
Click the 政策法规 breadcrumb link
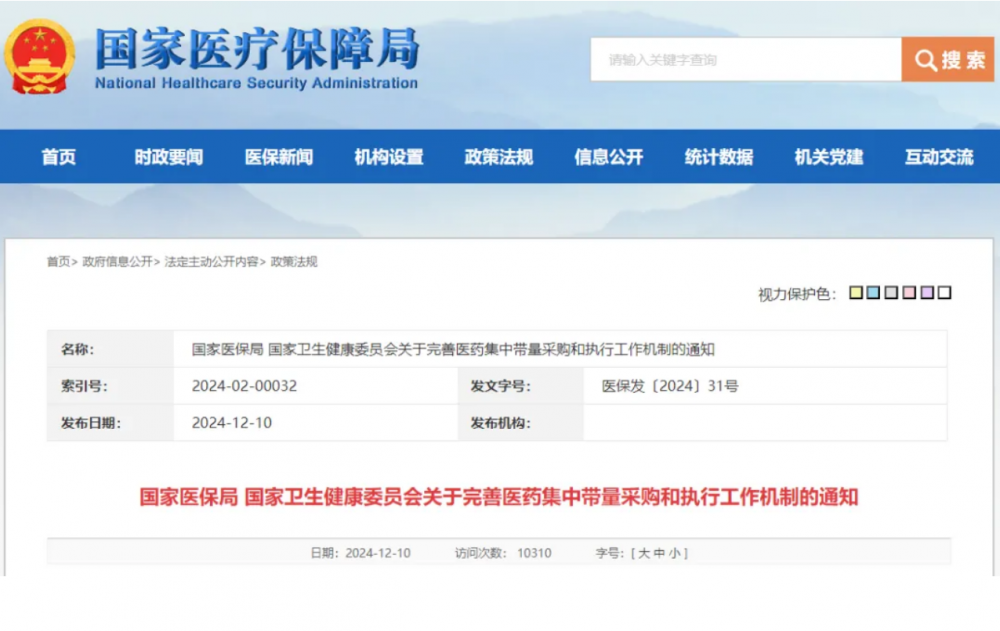point(294,262)
